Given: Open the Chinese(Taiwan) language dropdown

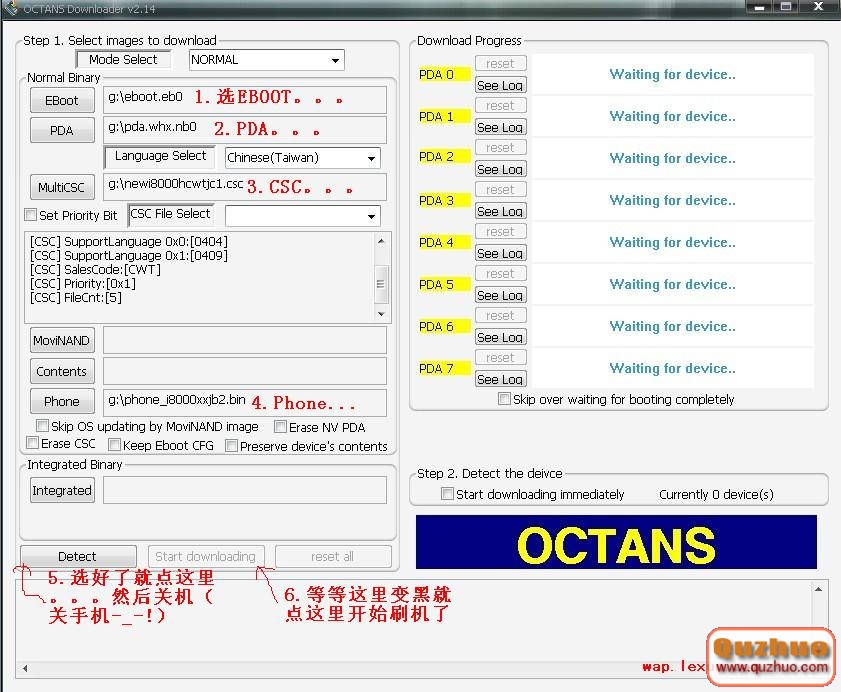Looking at the screenshot, I should 303,158.
